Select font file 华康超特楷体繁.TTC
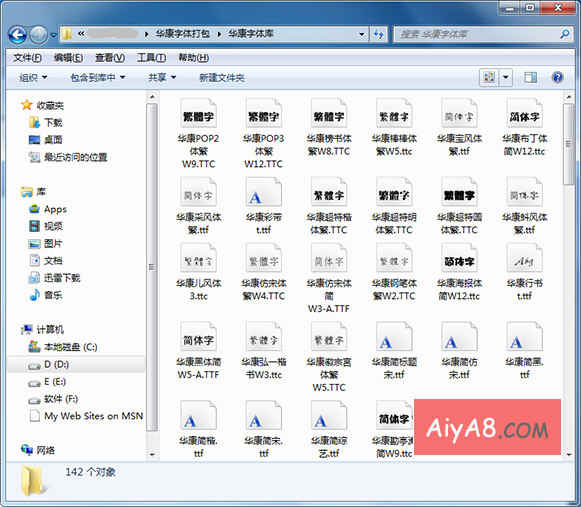The height and width of the screenshot is (507, 581). [329, 206]
